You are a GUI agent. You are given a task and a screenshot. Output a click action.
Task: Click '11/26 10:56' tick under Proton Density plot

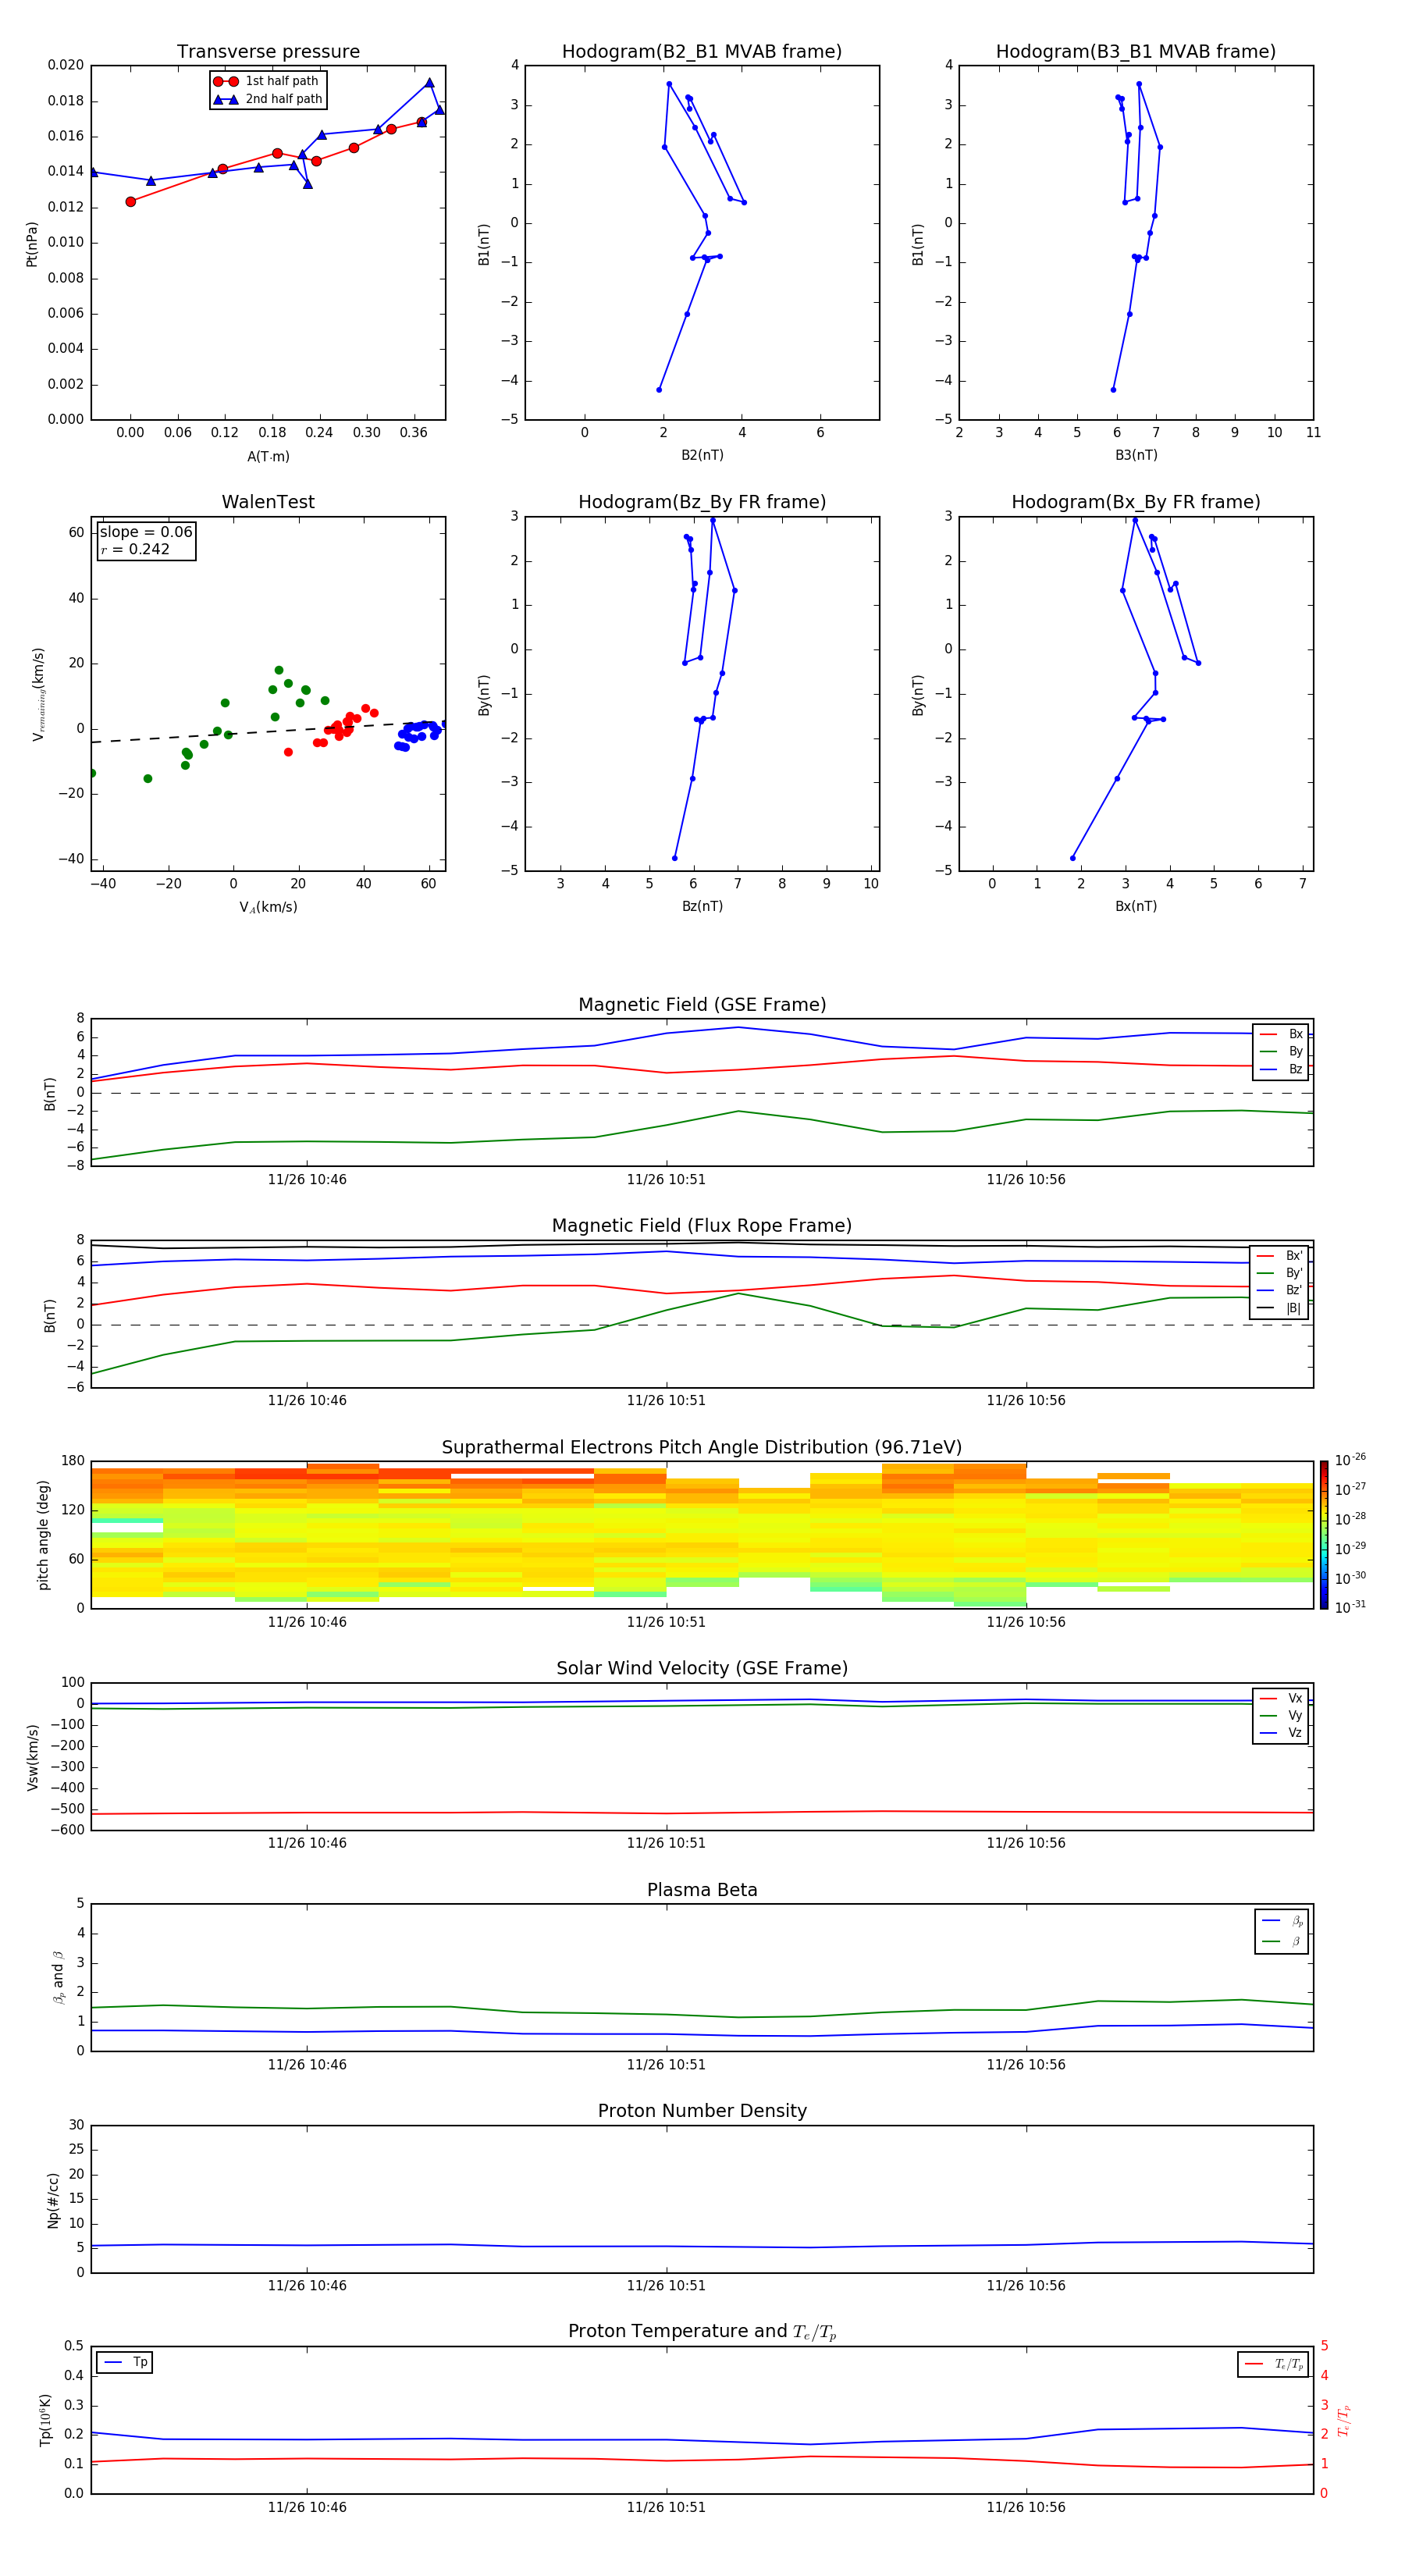pyautogui.click(x=1026, y=2286)
